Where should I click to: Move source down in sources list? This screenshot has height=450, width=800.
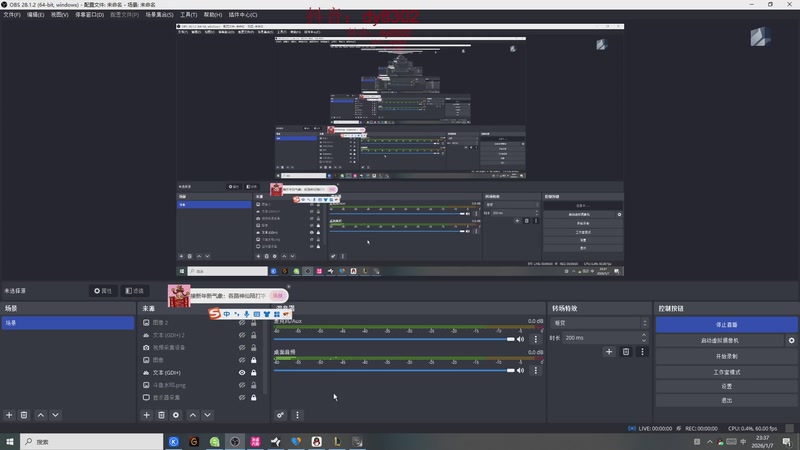[208, 415]
